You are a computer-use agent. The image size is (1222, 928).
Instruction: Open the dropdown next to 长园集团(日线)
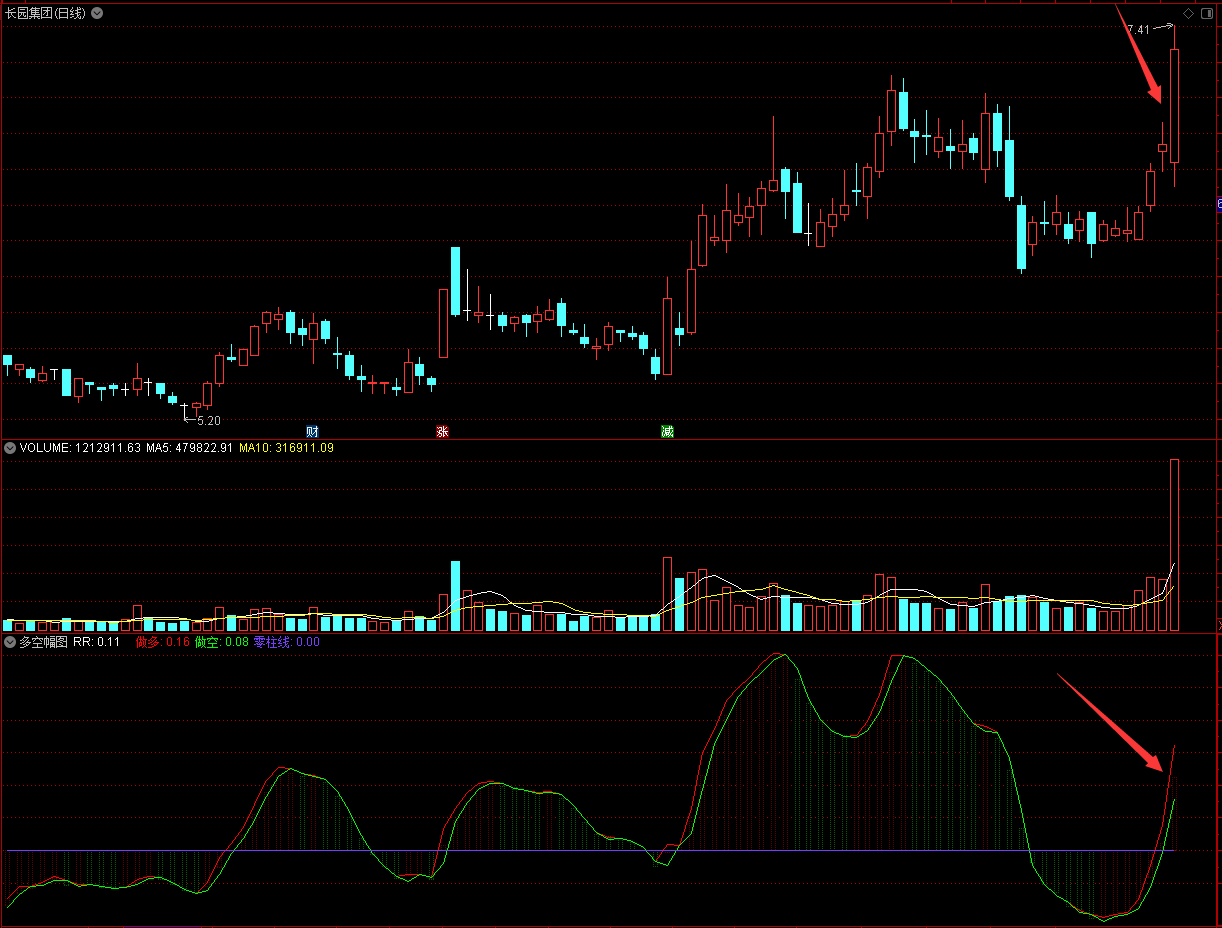coord(97,13)
